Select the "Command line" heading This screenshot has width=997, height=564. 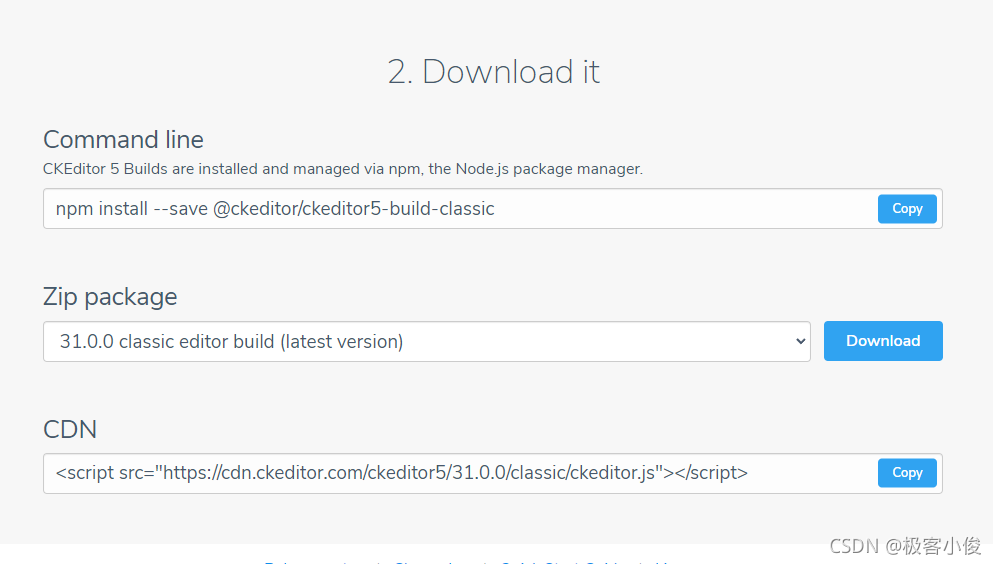tap(123, 139)
